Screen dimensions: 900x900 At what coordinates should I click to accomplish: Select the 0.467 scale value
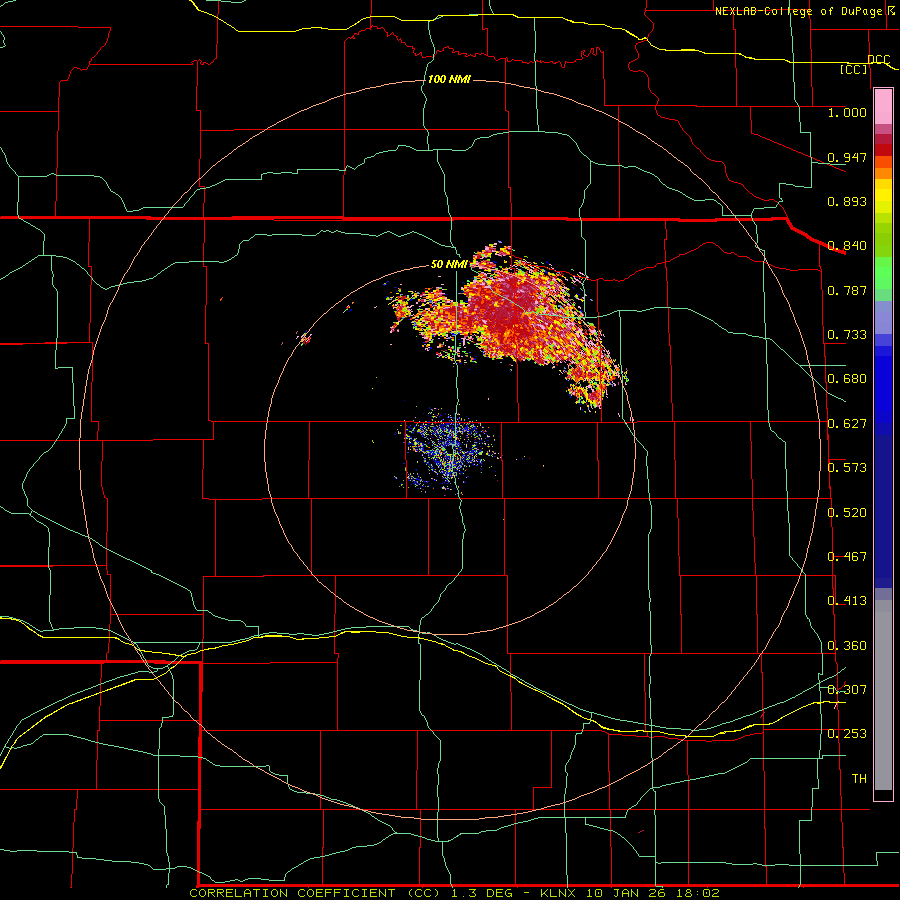coord(847,557)
